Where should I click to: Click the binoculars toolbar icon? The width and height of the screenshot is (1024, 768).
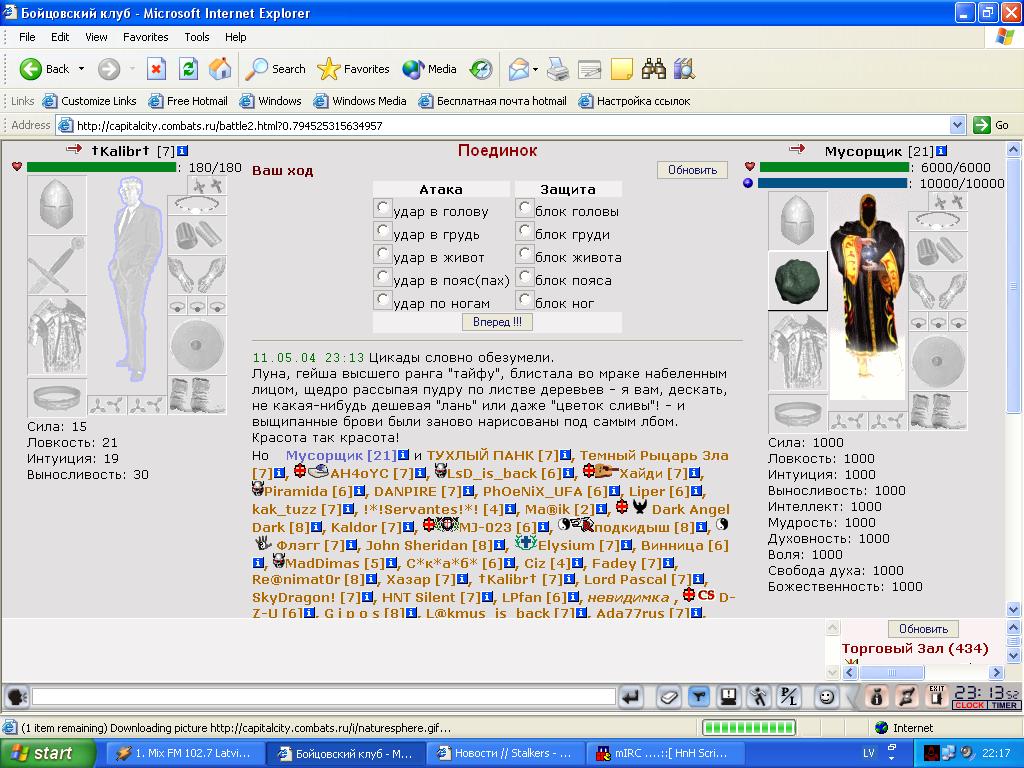coord(654,69)
